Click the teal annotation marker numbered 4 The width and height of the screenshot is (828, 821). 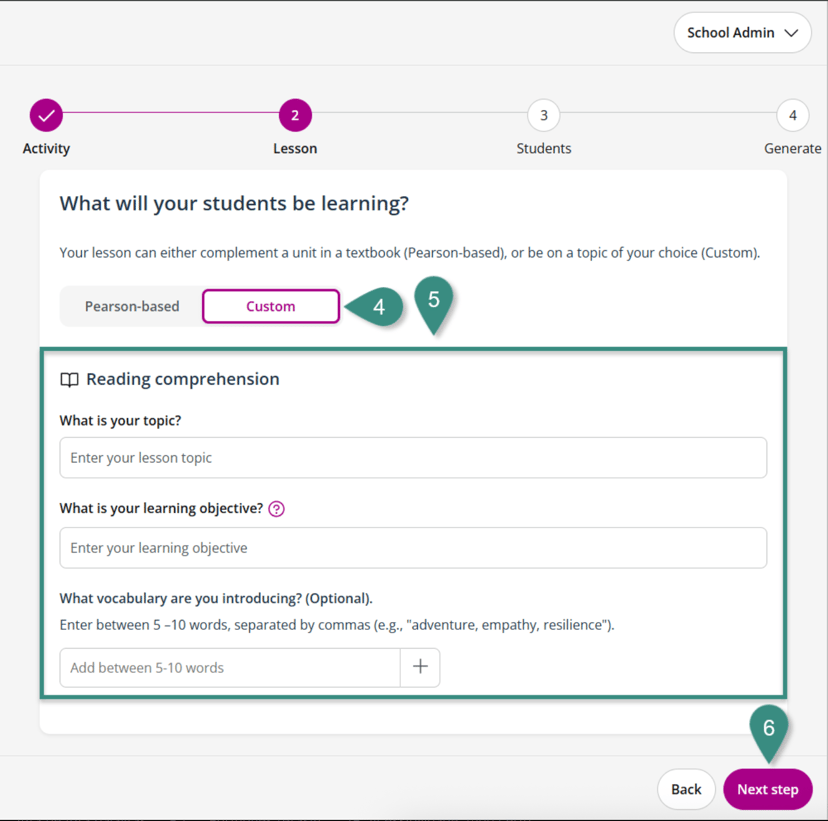[x=378, y=307]
